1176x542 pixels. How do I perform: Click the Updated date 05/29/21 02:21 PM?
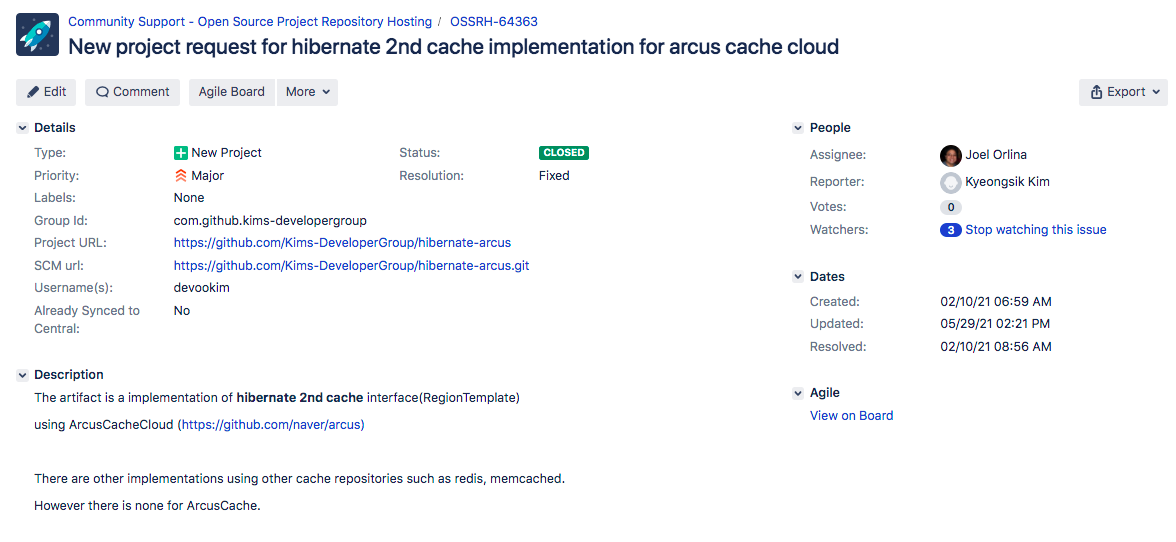click(995, 324)
